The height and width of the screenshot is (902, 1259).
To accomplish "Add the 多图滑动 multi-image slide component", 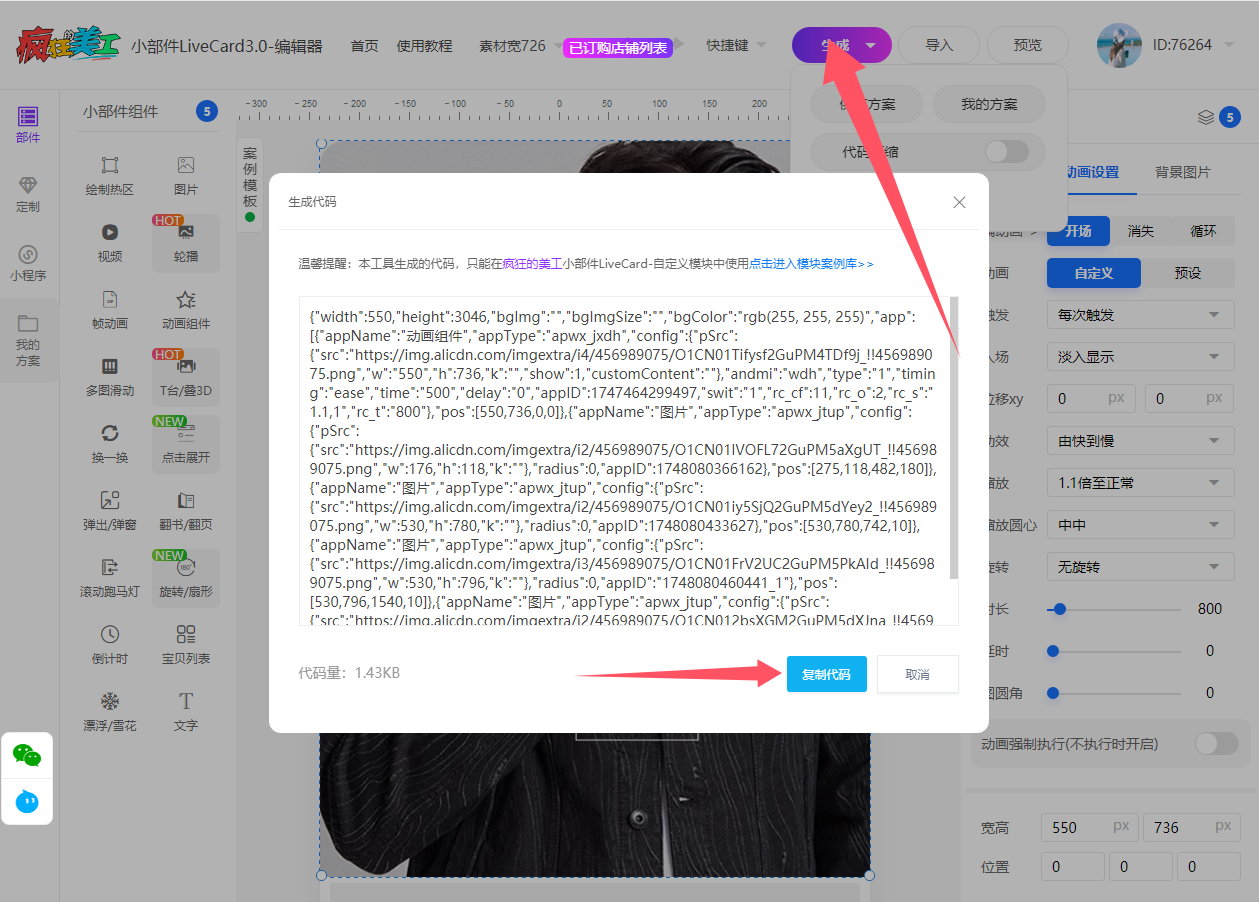I will [x=110, y=376].
